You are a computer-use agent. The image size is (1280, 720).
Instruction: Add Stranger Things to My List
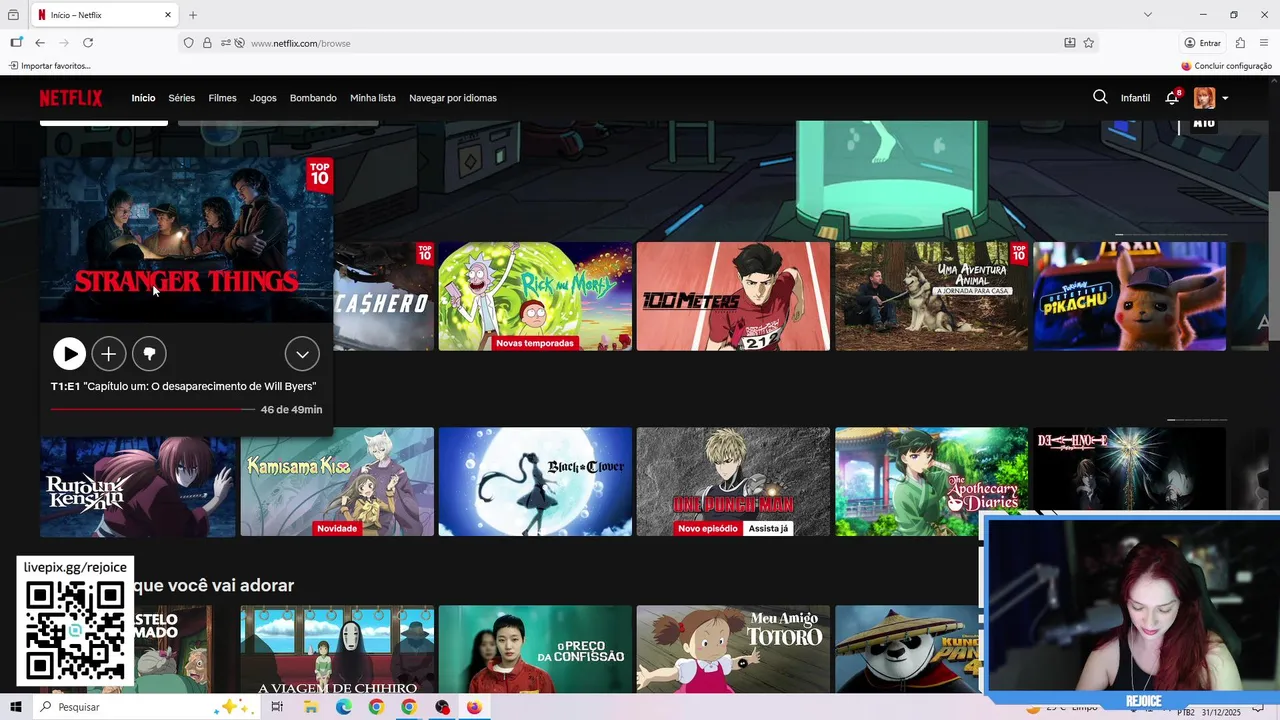109,353
